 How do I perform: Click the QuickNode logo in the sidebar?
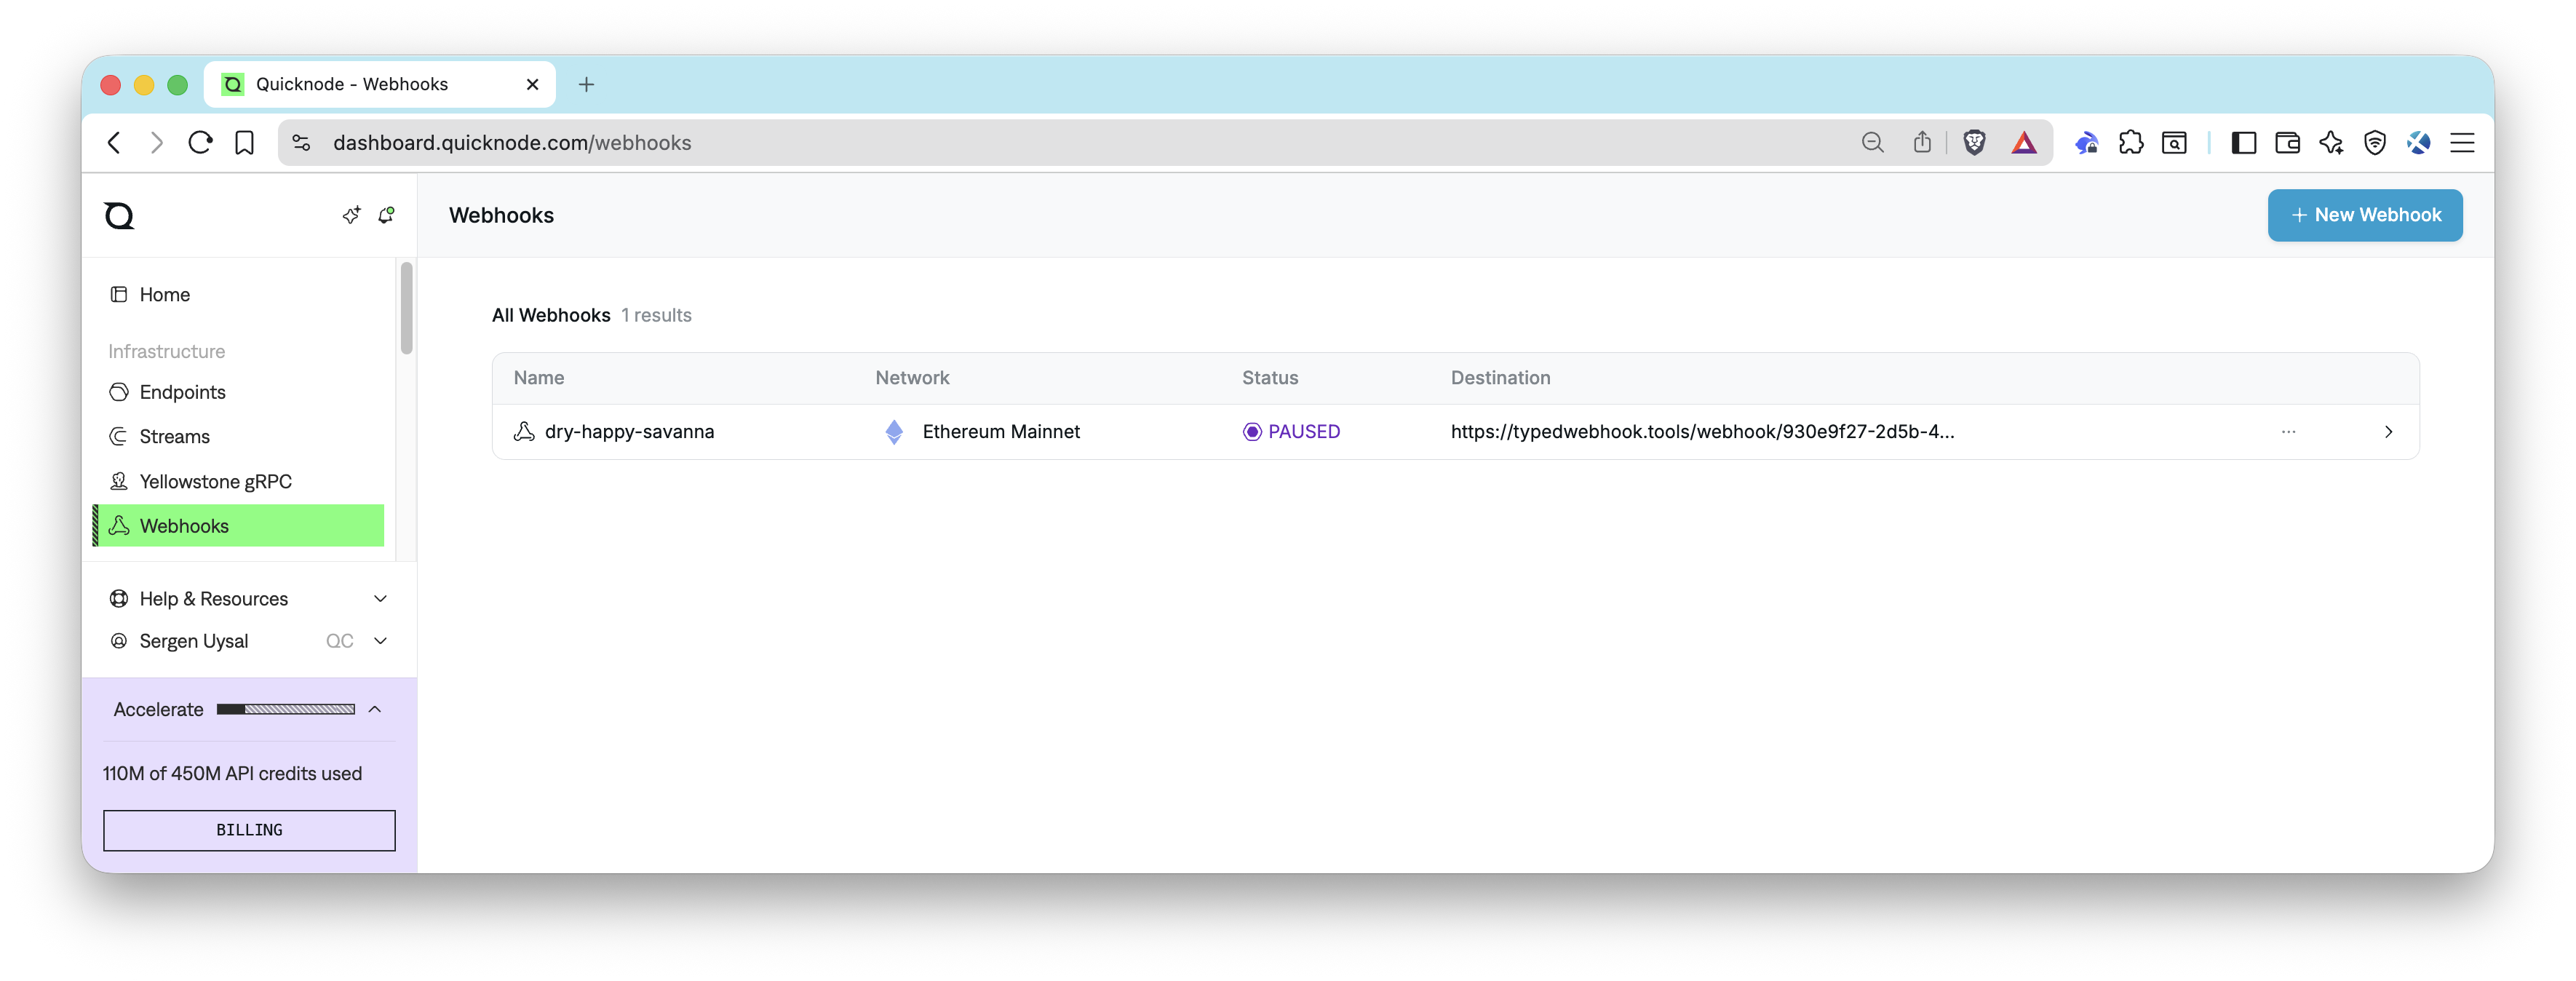118,215
